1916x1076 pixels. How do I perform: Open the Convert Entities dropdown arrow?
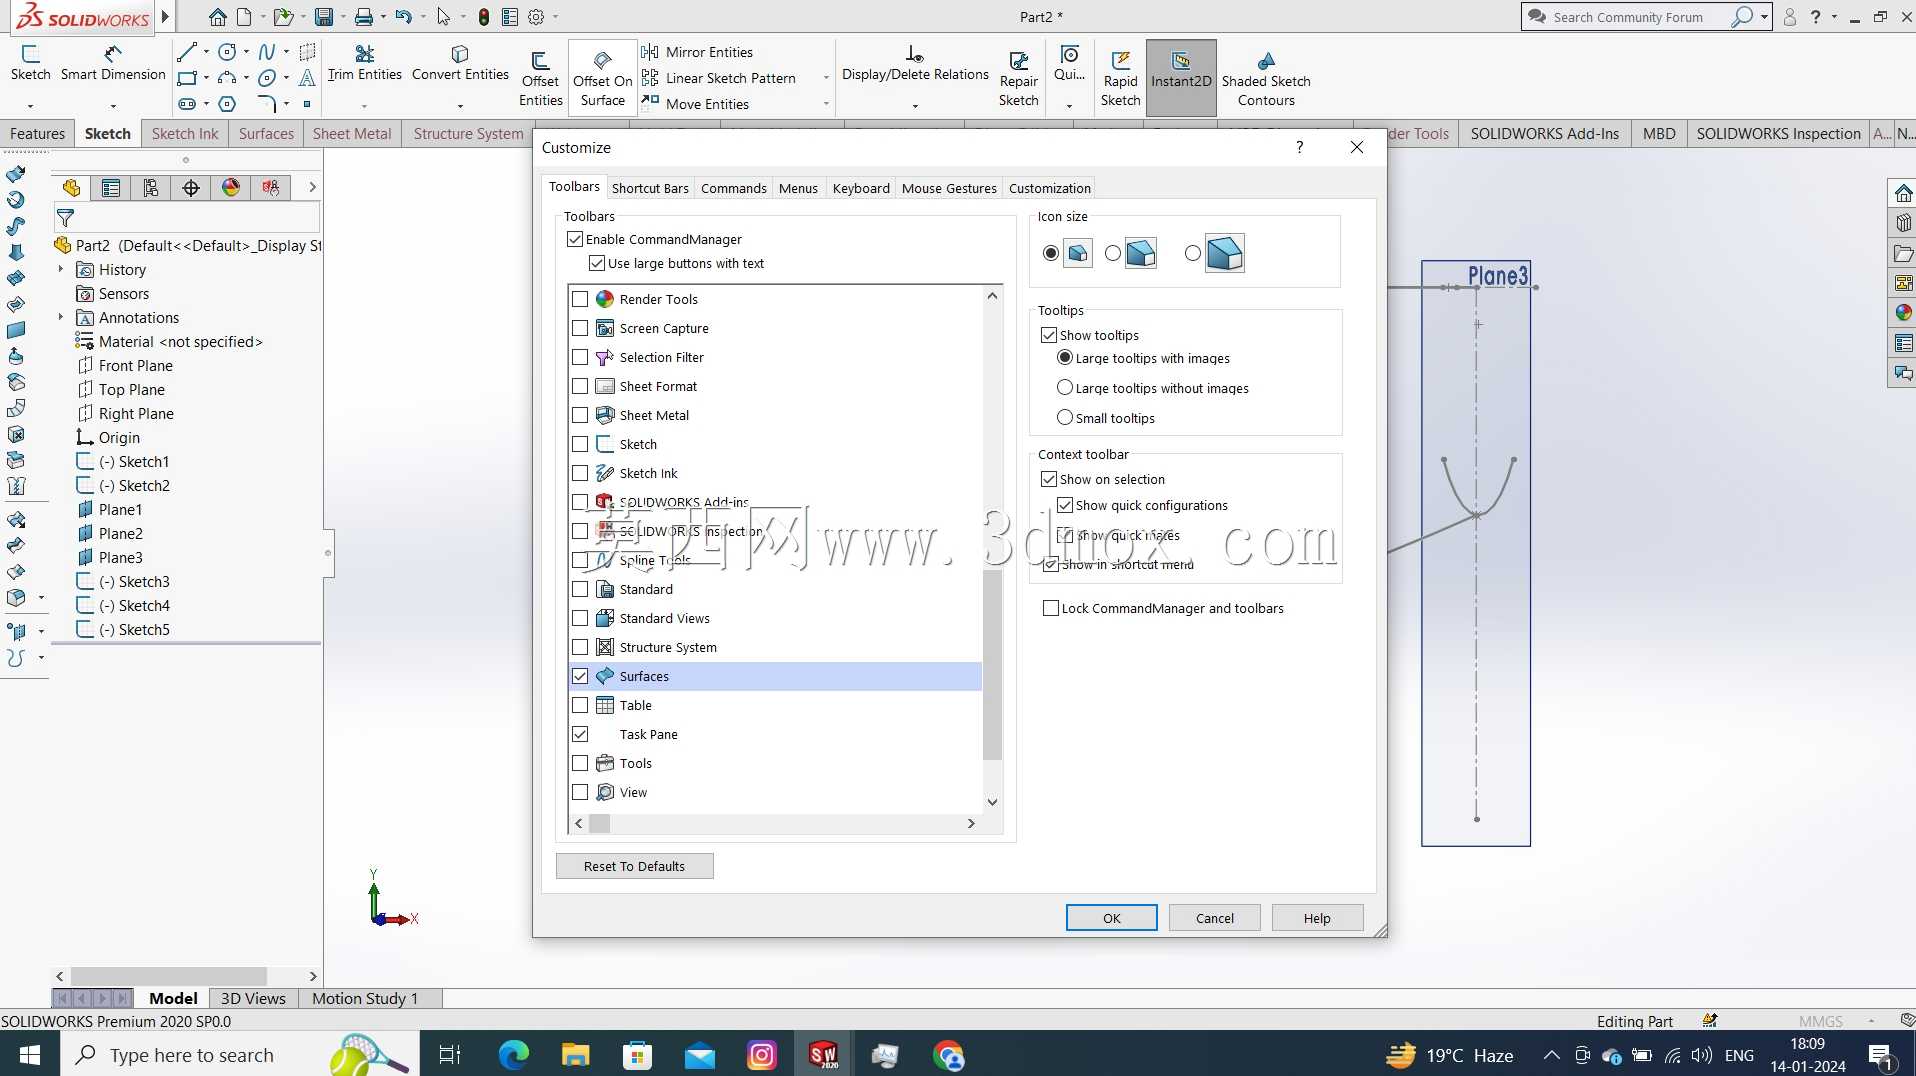[x=460, y=105]
